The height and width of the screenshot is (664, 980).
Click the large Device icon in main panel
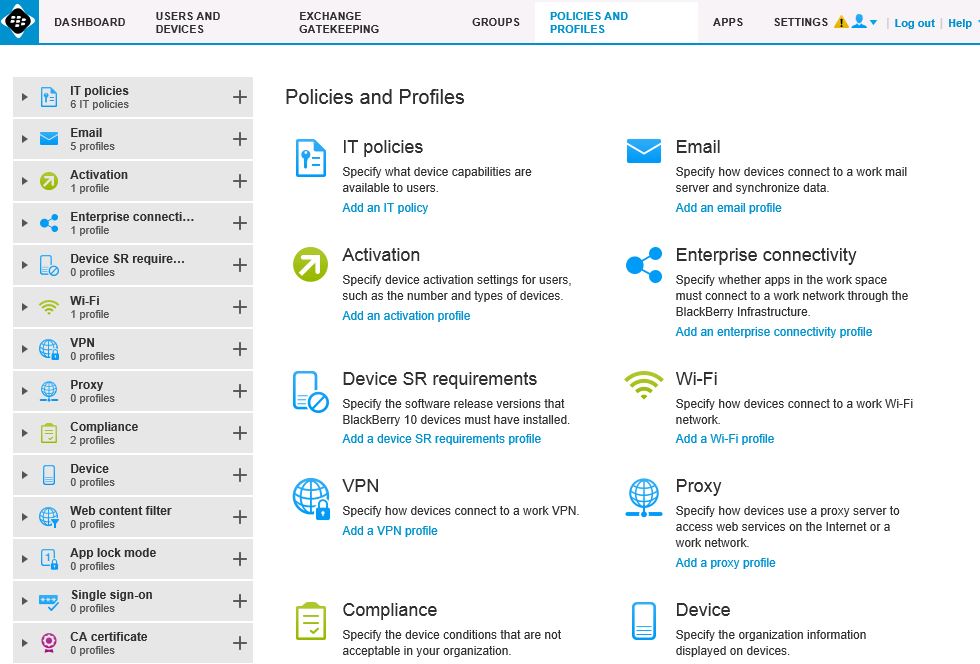pos(644,621)
